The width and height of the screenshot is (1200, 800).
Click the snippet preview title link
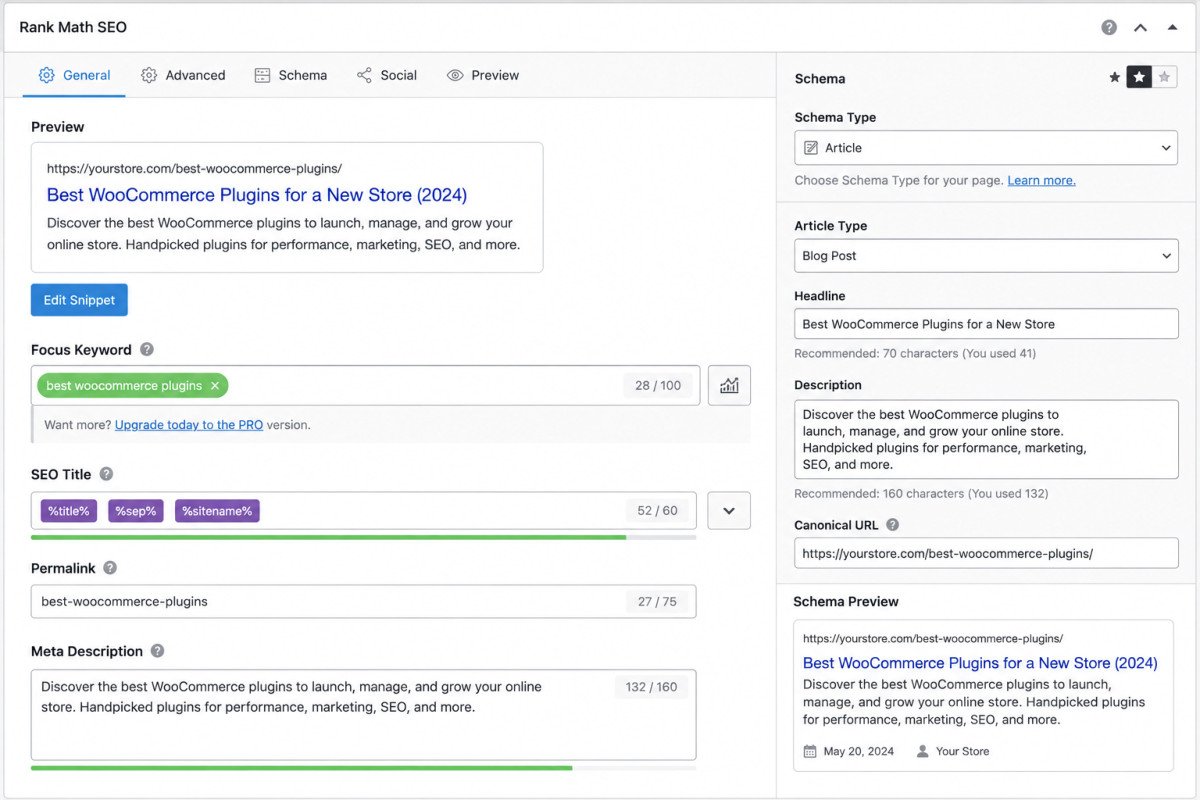point(257,194)
